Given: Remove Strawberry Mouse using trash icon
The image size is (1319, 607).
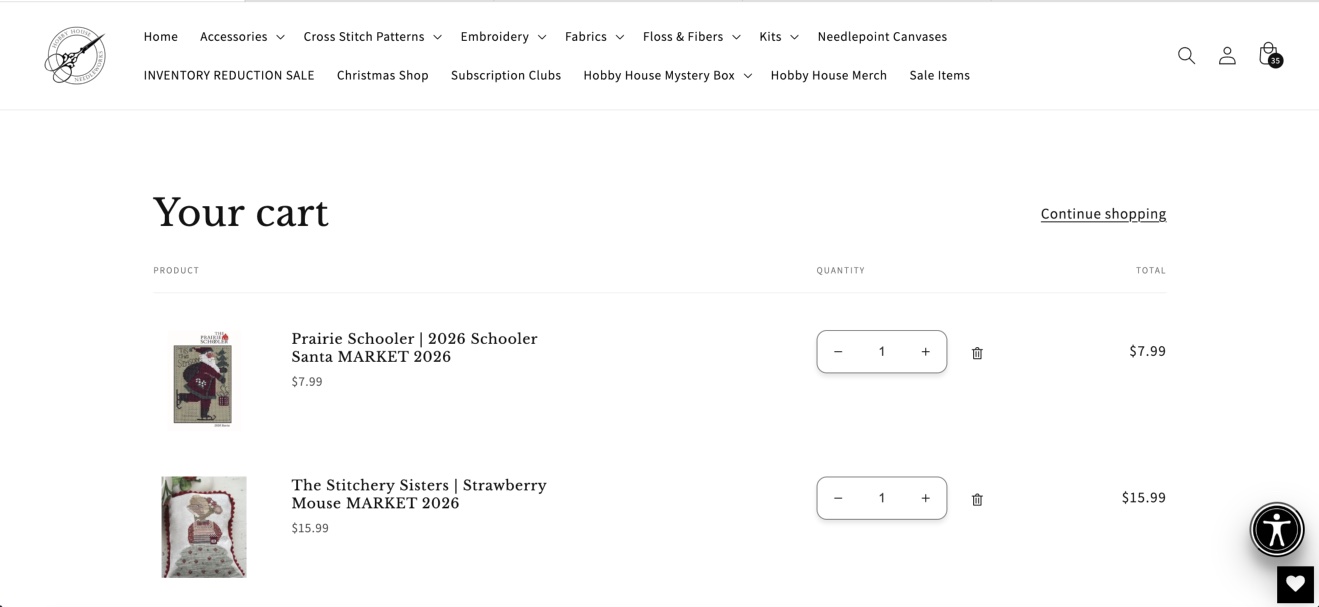Looking at the screenshot, I should [x=977, y=500].
